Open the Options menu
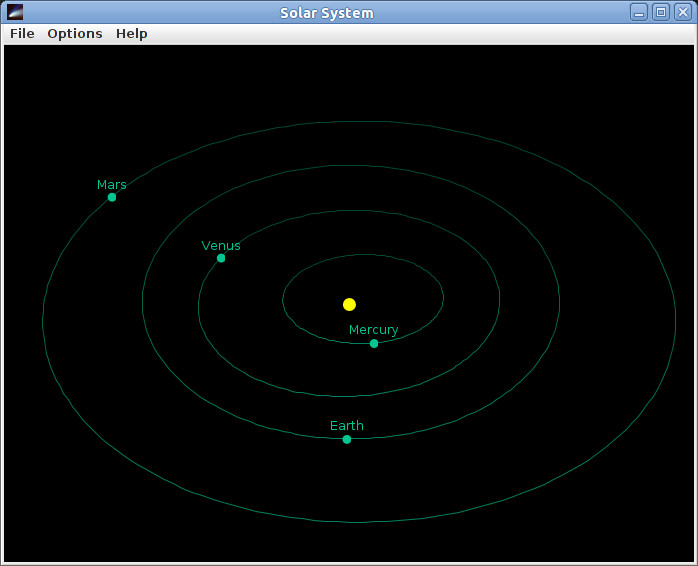 (75, 34)
